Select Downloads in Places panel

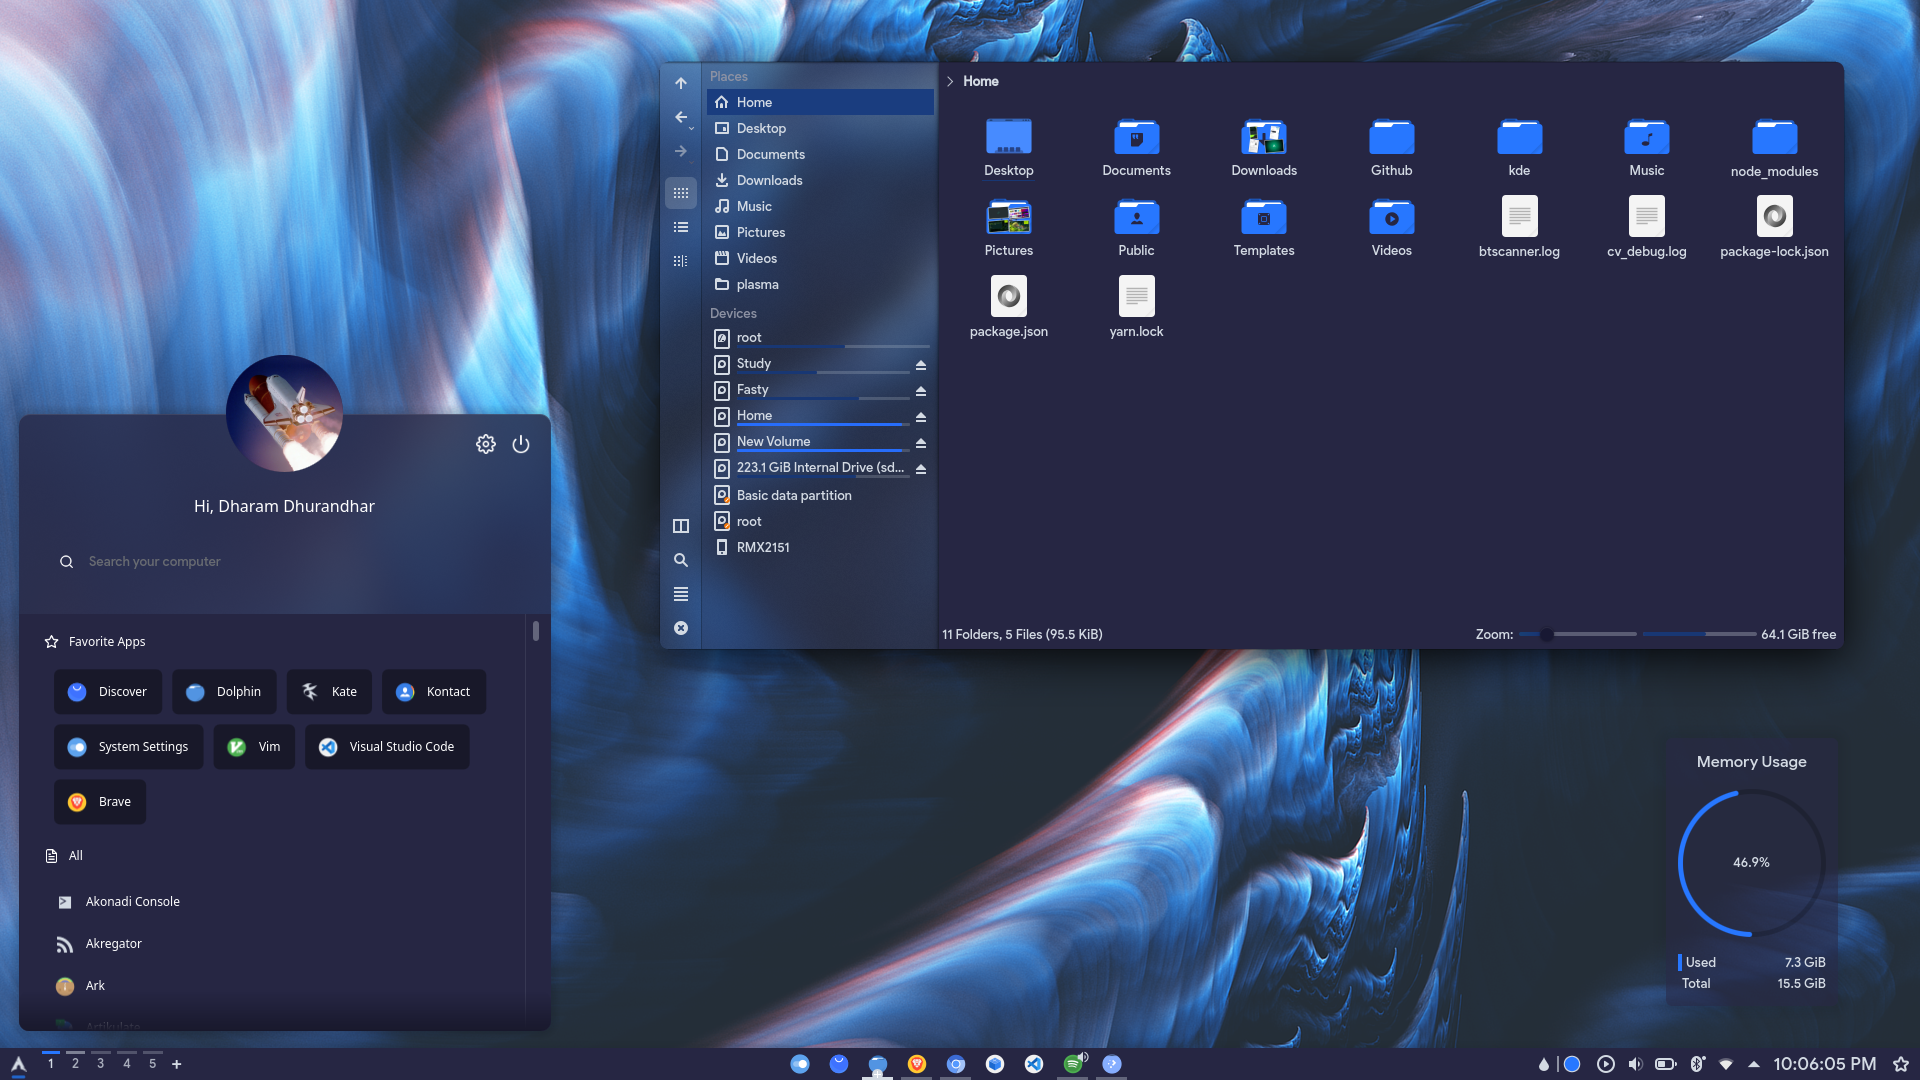769,180
